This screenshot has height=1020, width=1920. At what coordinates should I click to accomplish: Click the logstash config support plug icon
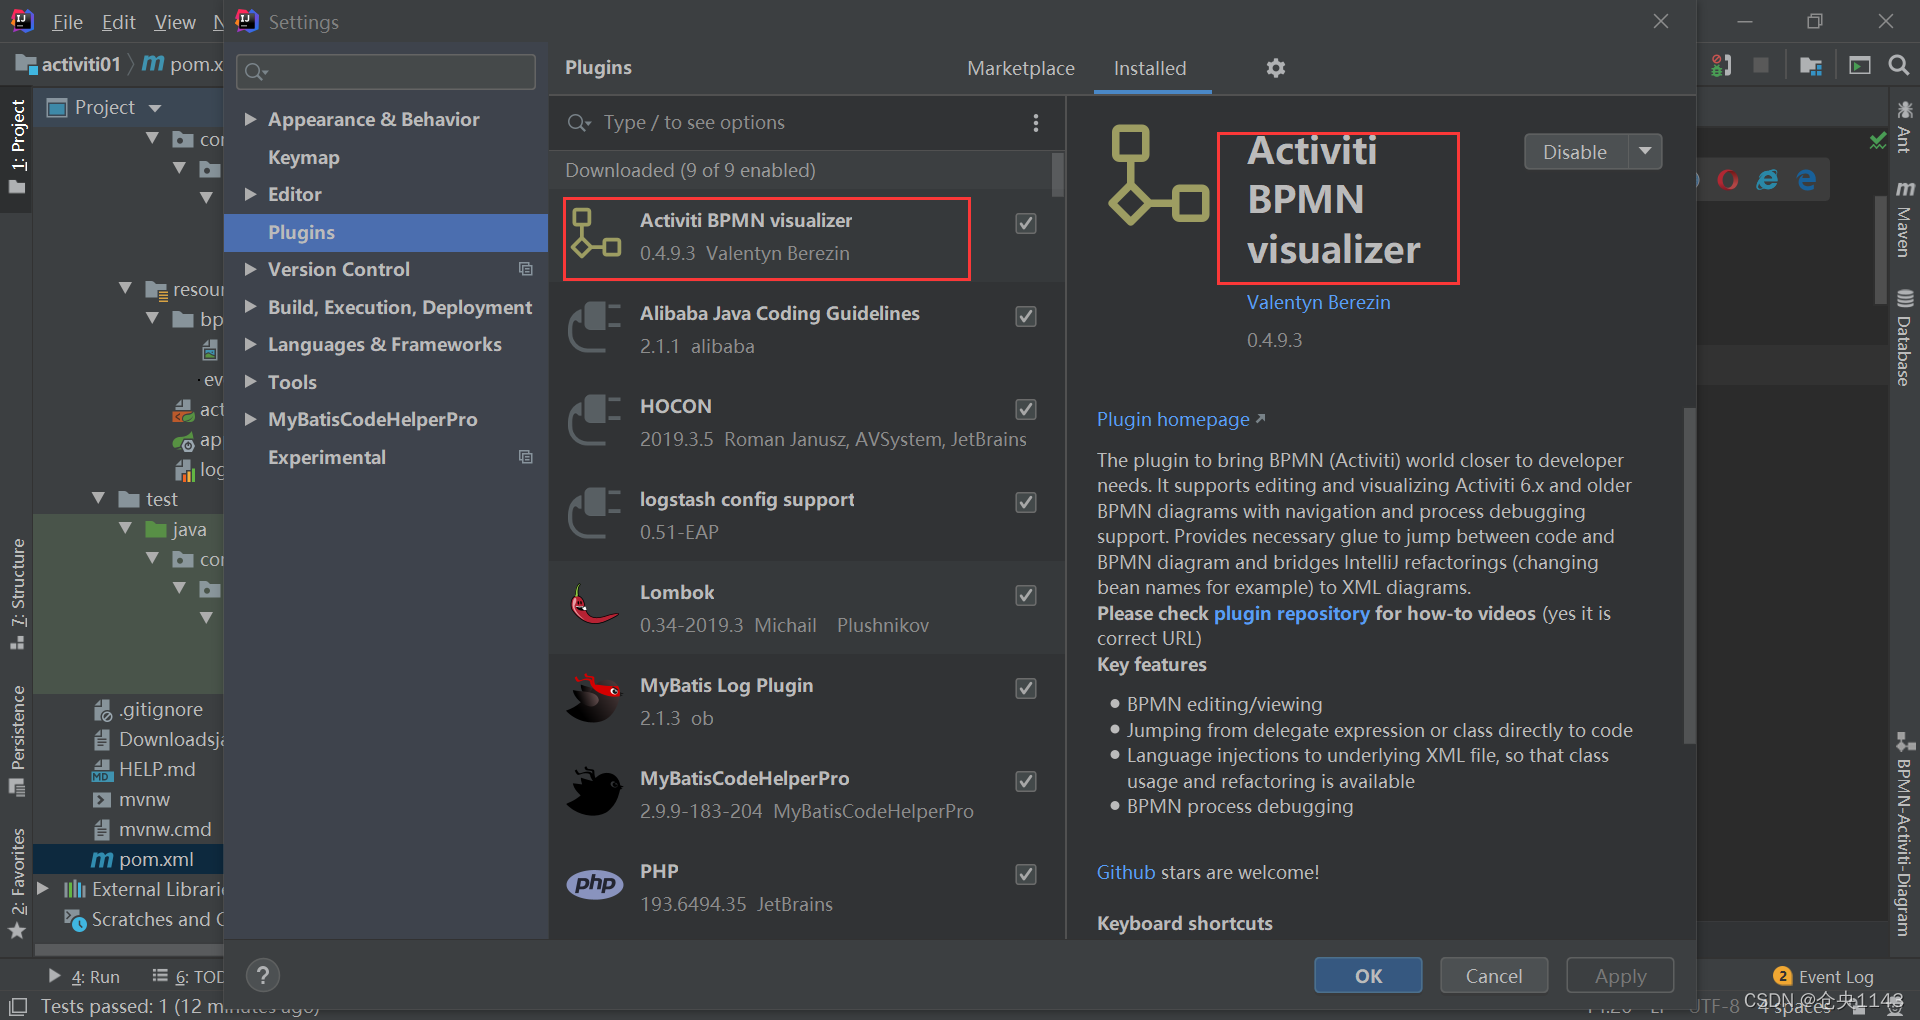pos(594,513)
